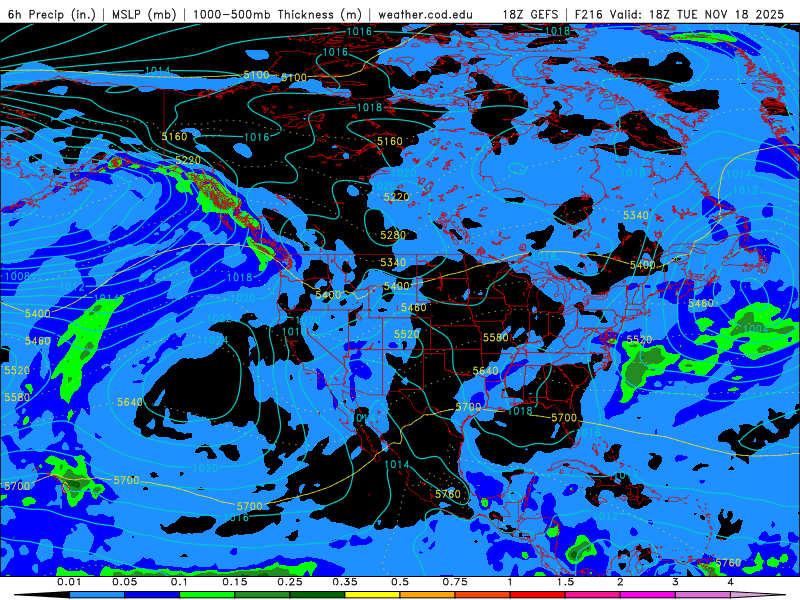Click the '0.75' legend value

(455, 582)
